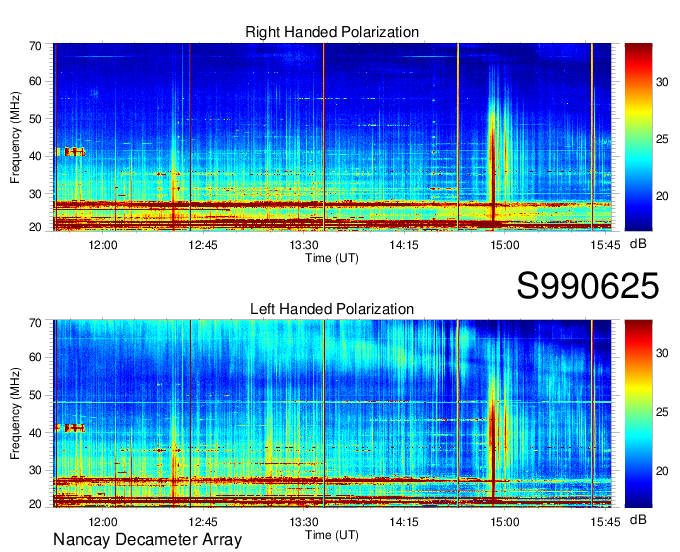680x552 pixels.
Task: Click 'Time (UT)' label under Right Handed plot
Action: click(332, 258)
